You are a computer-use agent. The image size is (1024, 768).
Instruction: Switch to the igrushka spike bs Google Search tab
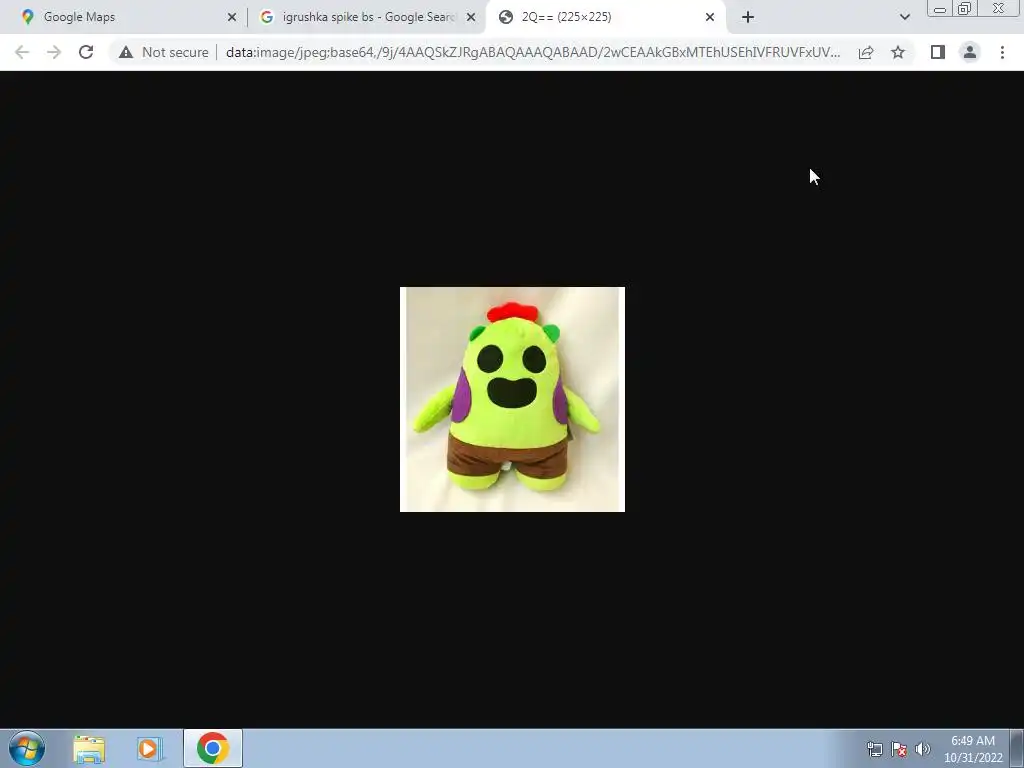click(x=366, y=17)
